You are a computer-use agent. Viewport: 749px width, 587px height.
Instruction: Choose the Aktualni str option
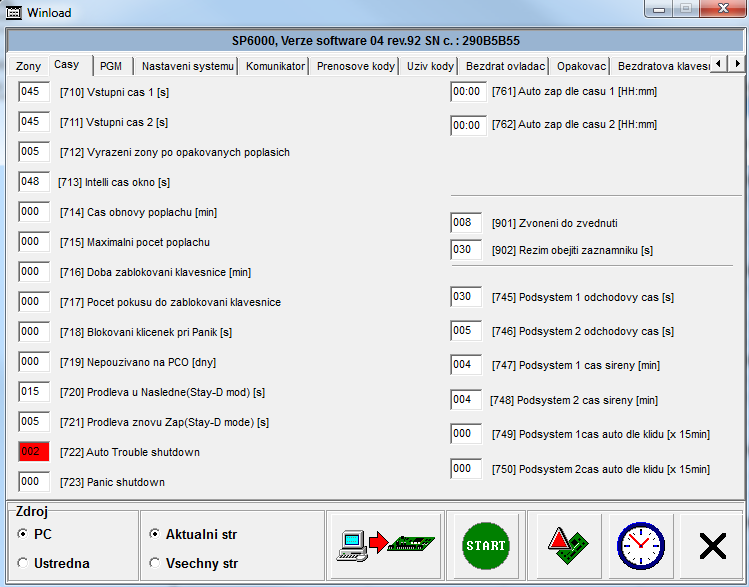(x=154, y=535)
